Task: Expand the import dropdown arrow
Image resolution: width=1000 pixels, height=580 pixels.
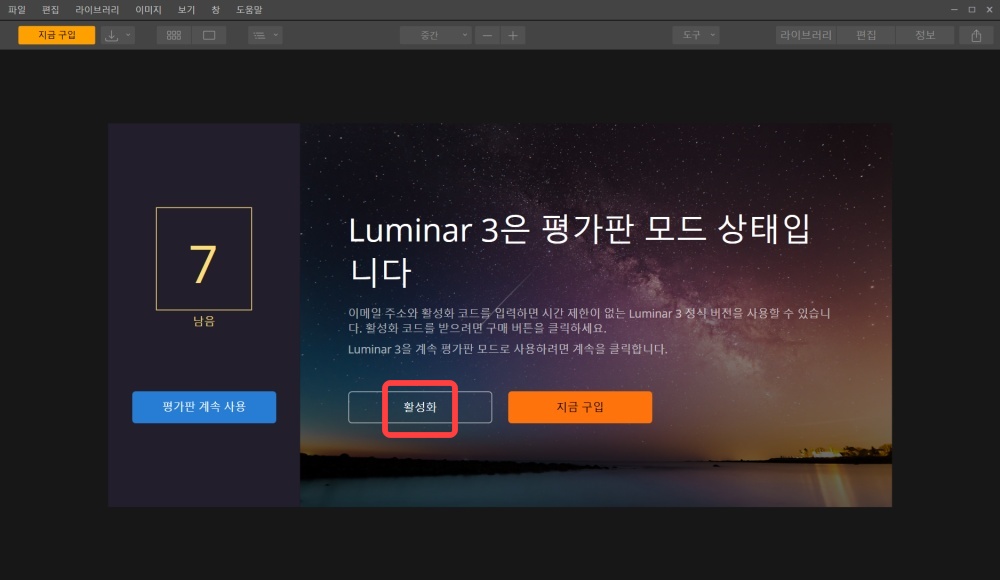Action: (128, 35)
